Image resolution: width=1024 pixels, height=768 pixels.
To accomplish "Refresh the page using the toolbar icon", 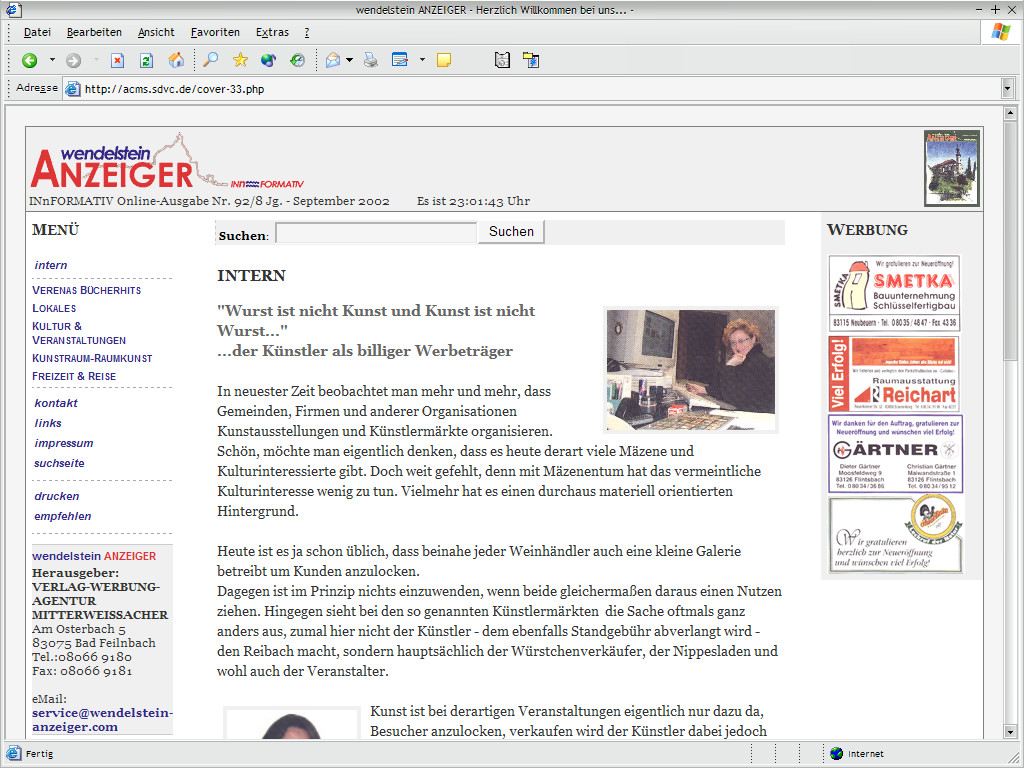I will coord(146,60).
